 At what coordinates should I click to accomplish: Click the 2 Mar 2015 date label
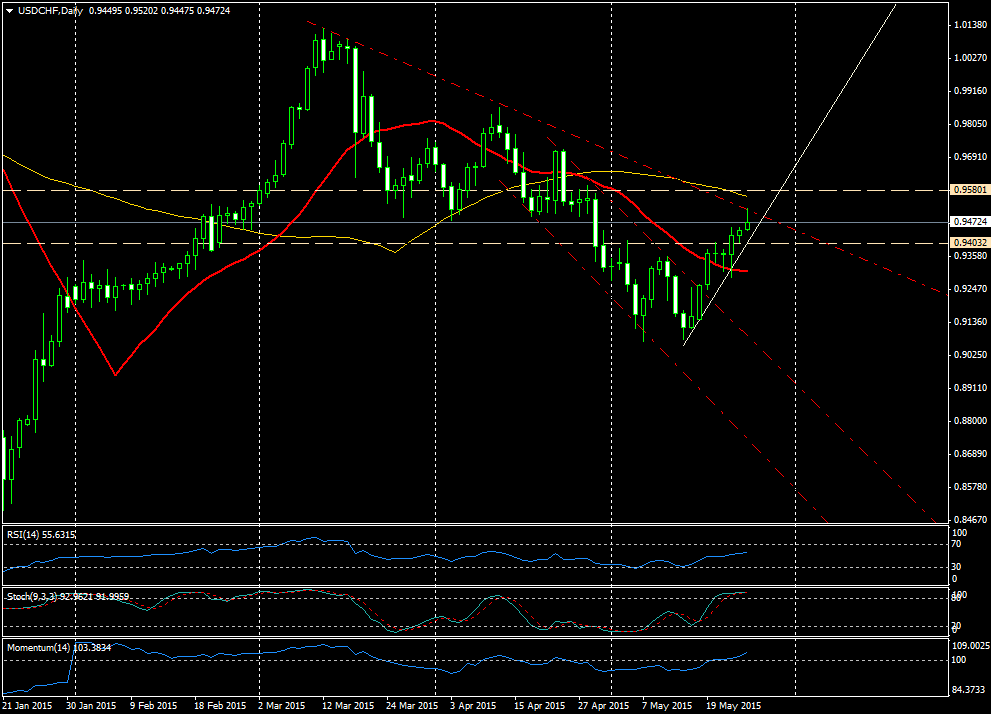[x=283, y=705]
